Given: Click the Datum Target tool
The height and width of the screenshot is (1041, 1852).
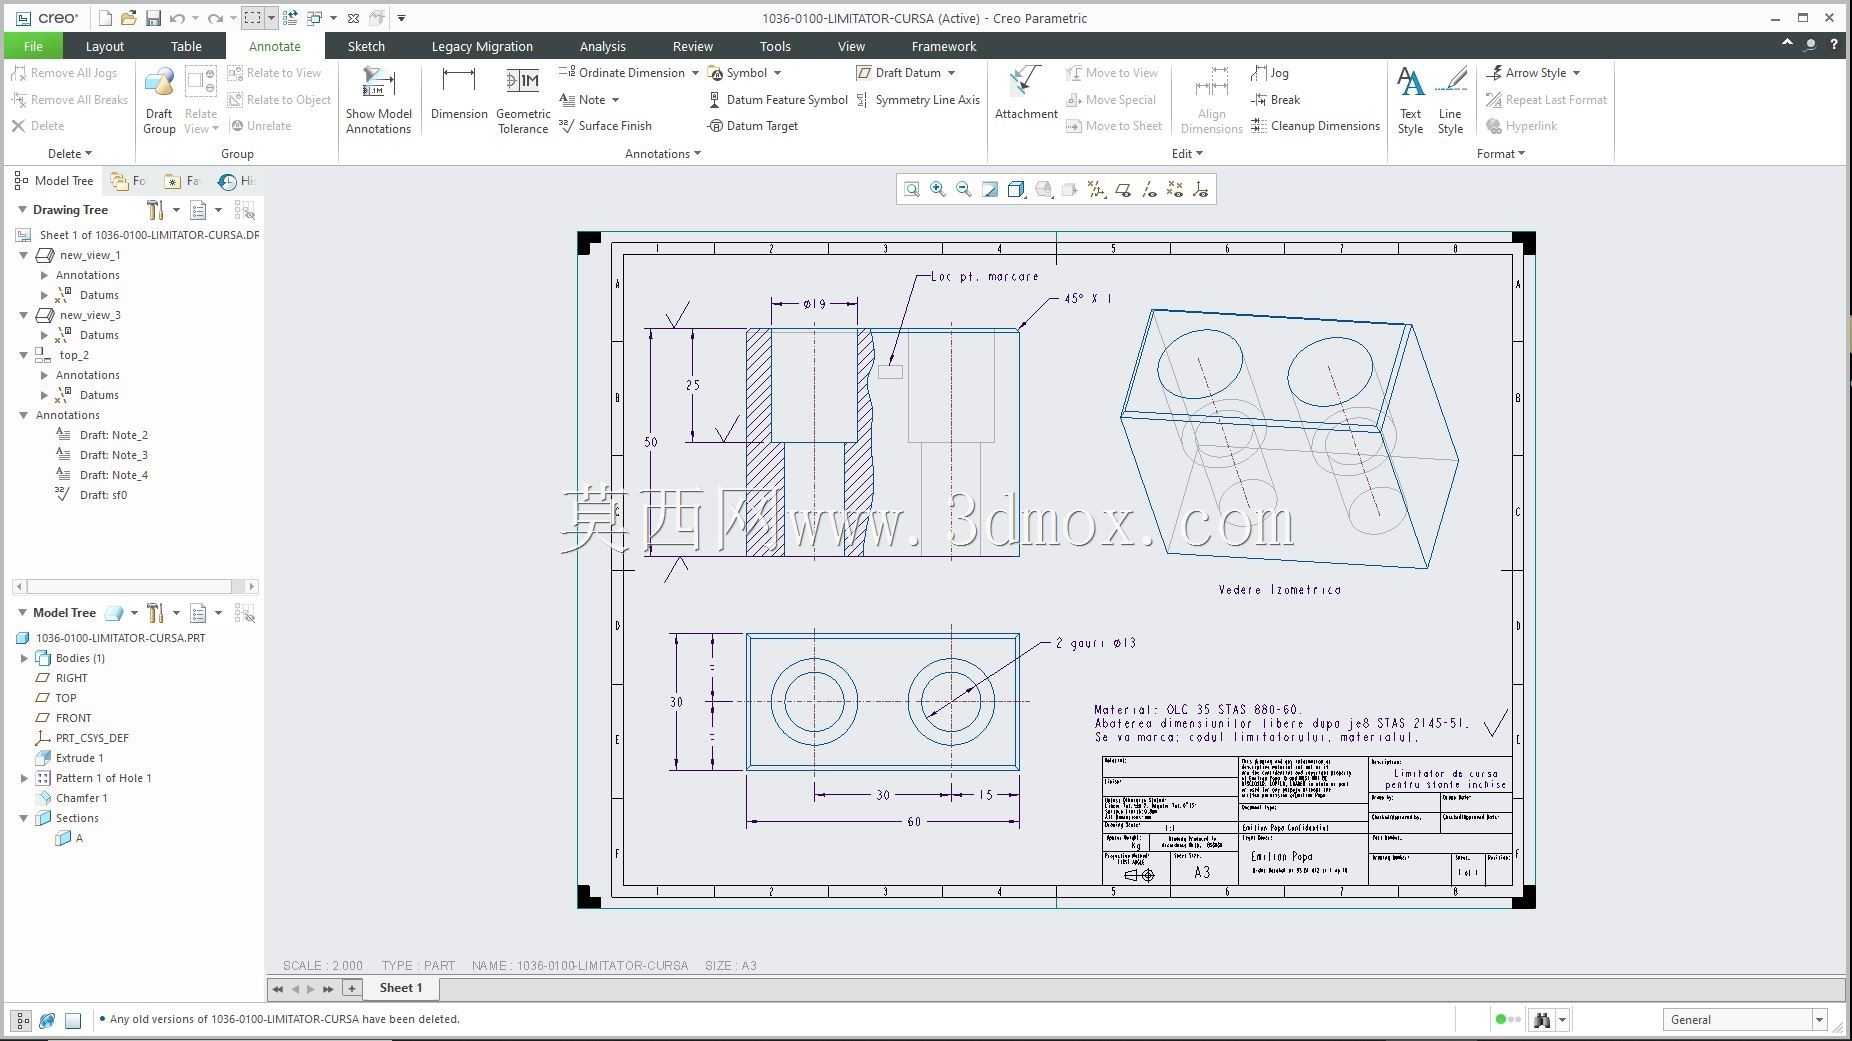Looking at the screenshot, I should point(753,126).
